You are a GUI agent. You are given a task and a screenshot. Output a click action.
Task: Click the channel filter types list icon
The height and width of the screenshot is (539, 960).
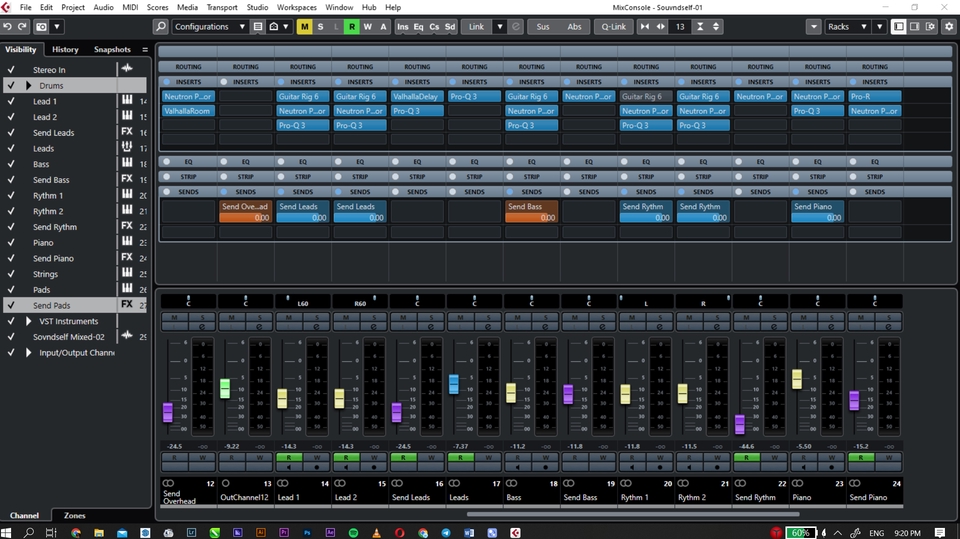(x=258, y=26)
